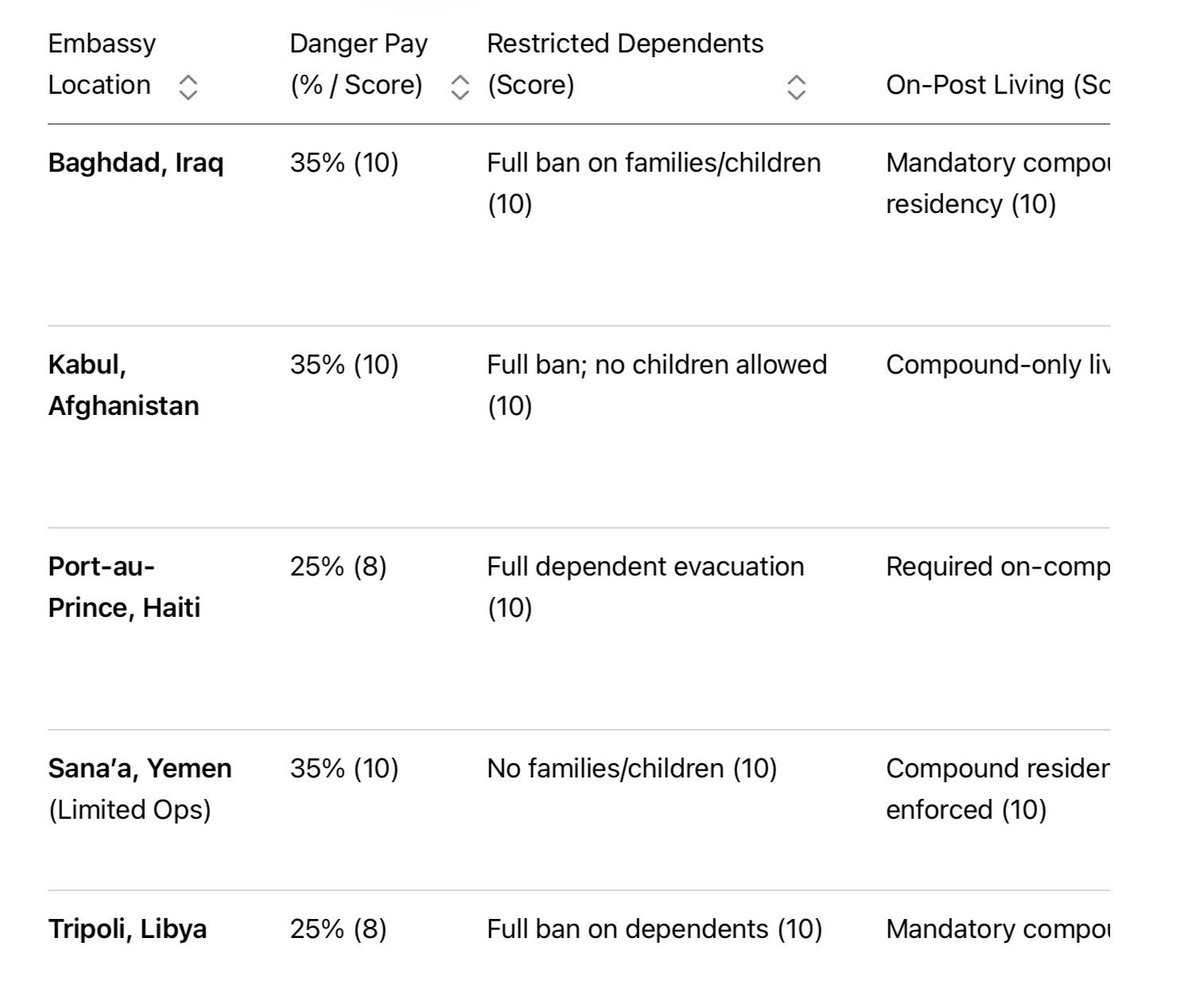Screen dimensions: 1200x1004
Task: Click the 'Full dependent evacuation' cell
Action: point(646,587)
